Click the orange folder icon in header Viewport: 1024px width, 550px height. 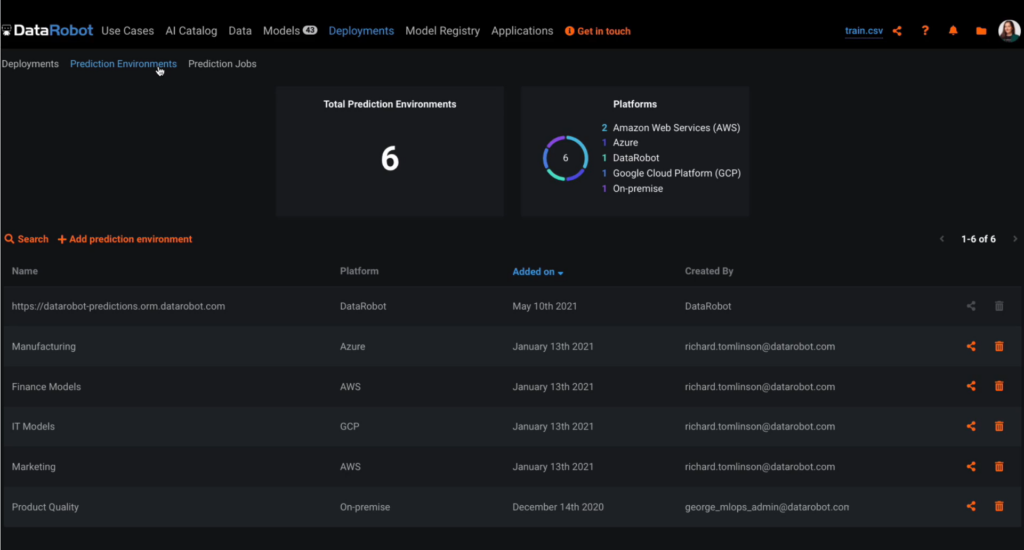[x=981, y=31]
